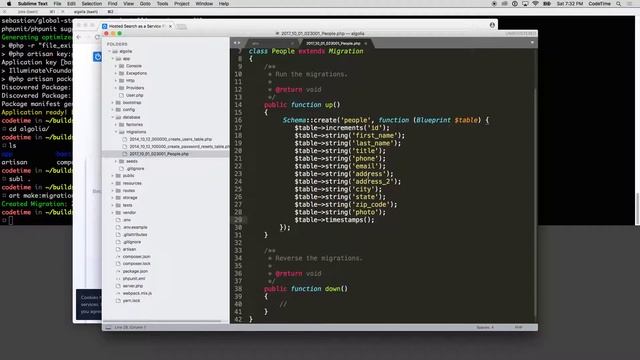The width and height of the screenshot is (640, 360).
Task: Close the People.php editor tab
Action: pos(366,43)
